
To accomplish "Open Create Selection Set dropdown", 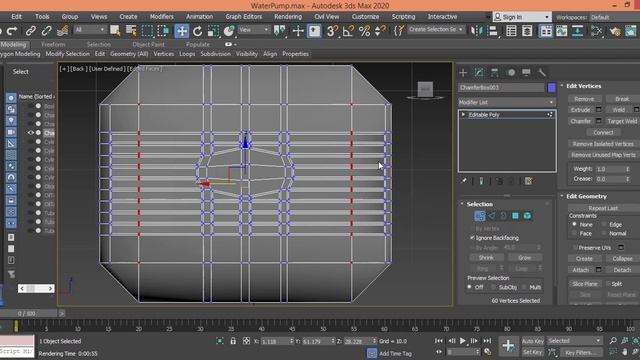I will pyautogui.click(x=436, y=29).
